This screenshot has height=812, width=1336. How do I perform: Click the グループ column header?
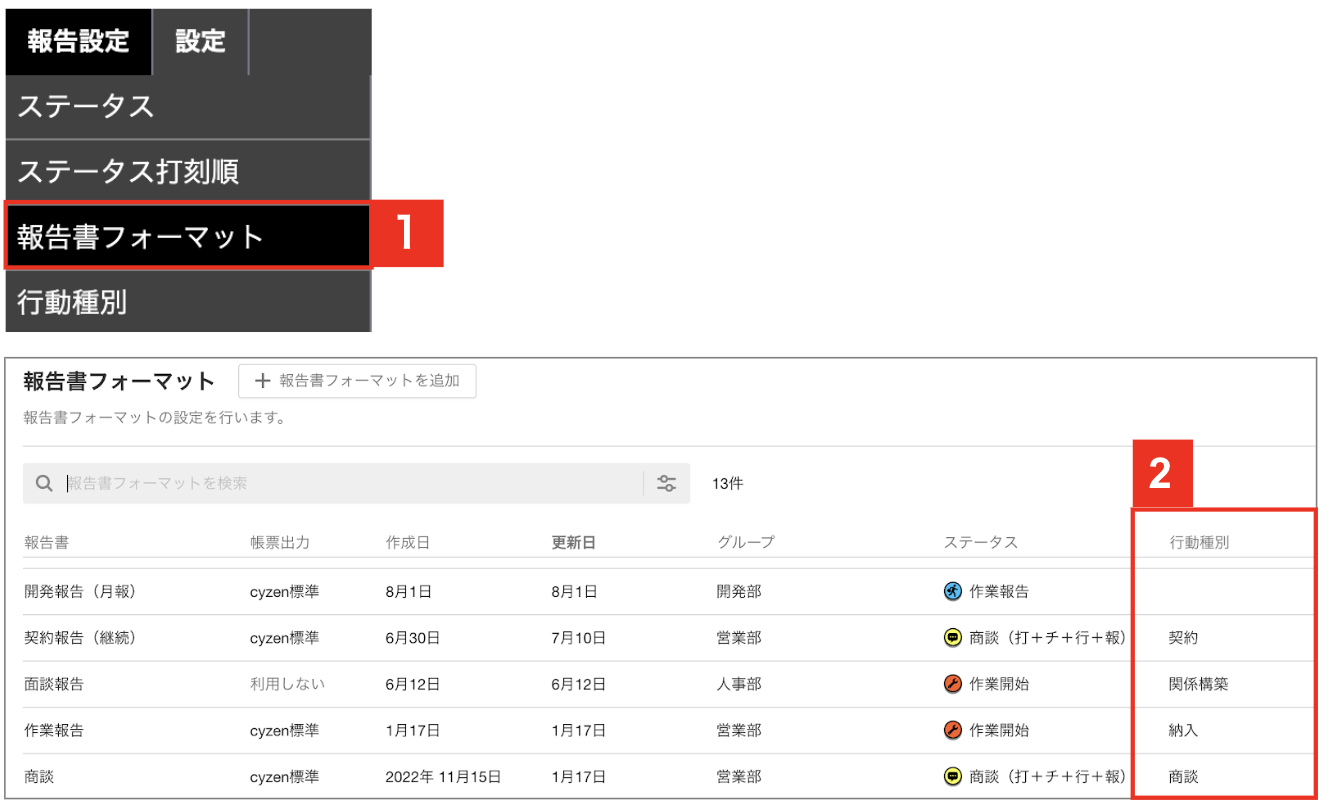point(746,542)
